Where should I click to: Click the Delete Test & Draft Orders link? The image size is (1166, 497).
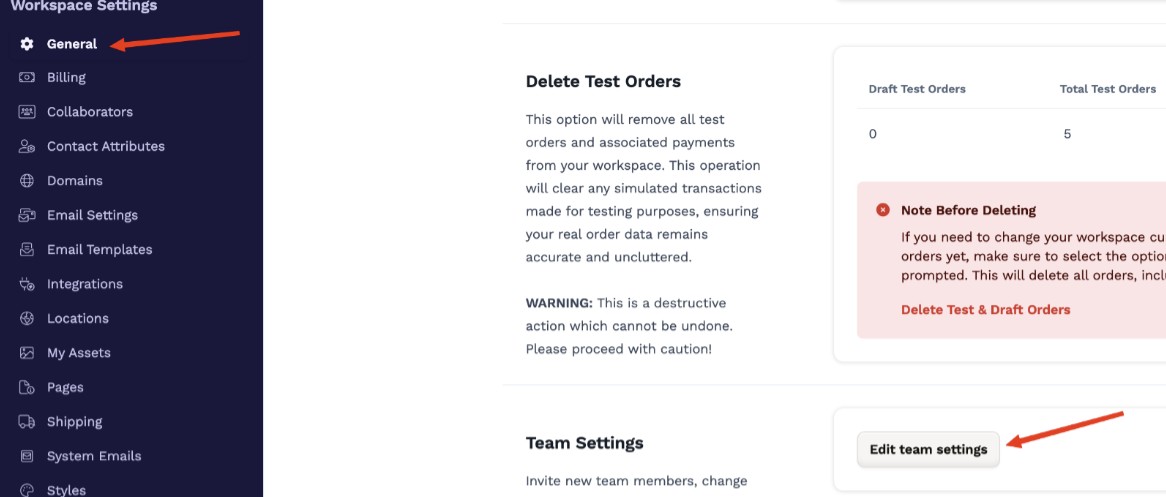(985, 310)
